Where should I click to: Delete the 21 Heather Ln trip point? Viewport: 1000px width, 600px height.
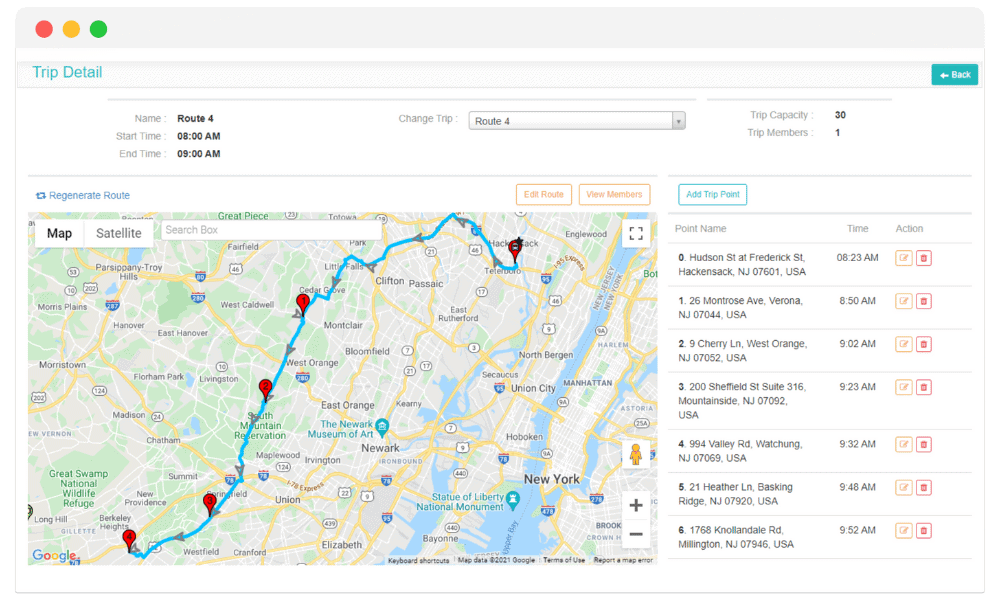pyautogui.click(x=923, y=488)
